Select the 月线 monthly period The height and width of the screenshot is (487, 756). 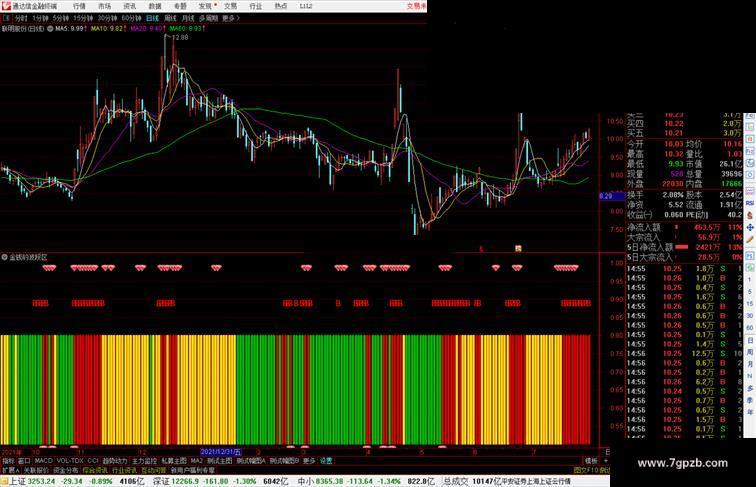tap(188, 18)
